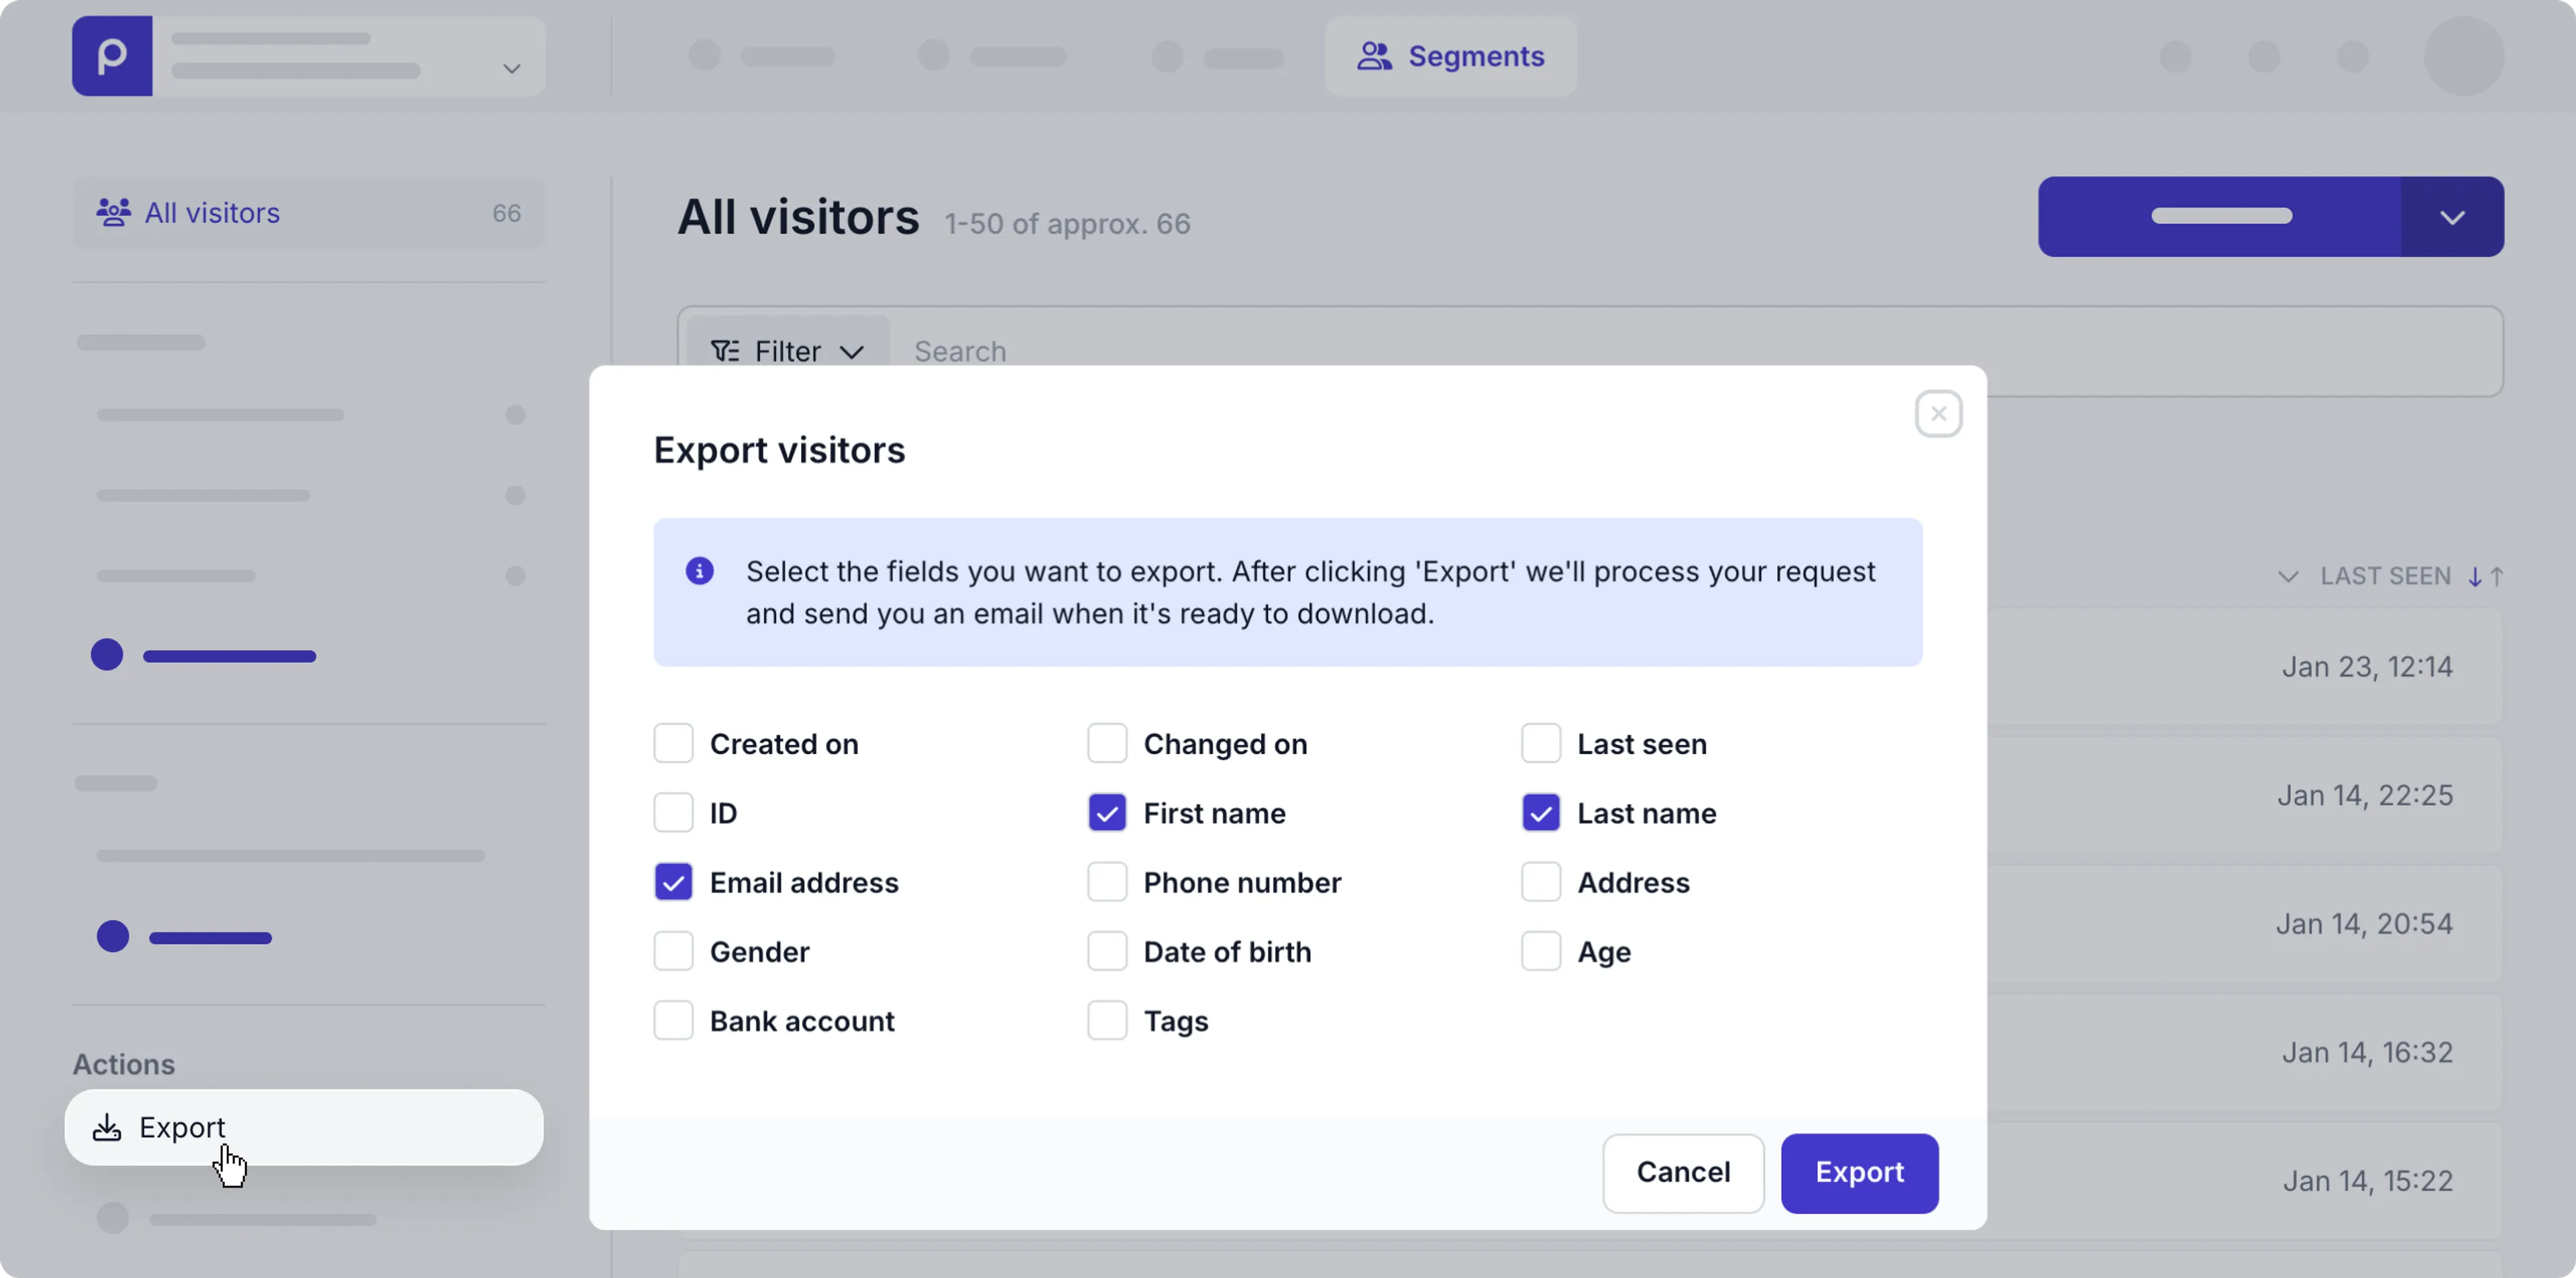Select the Export download icon under Actions

pos(108,1127)
